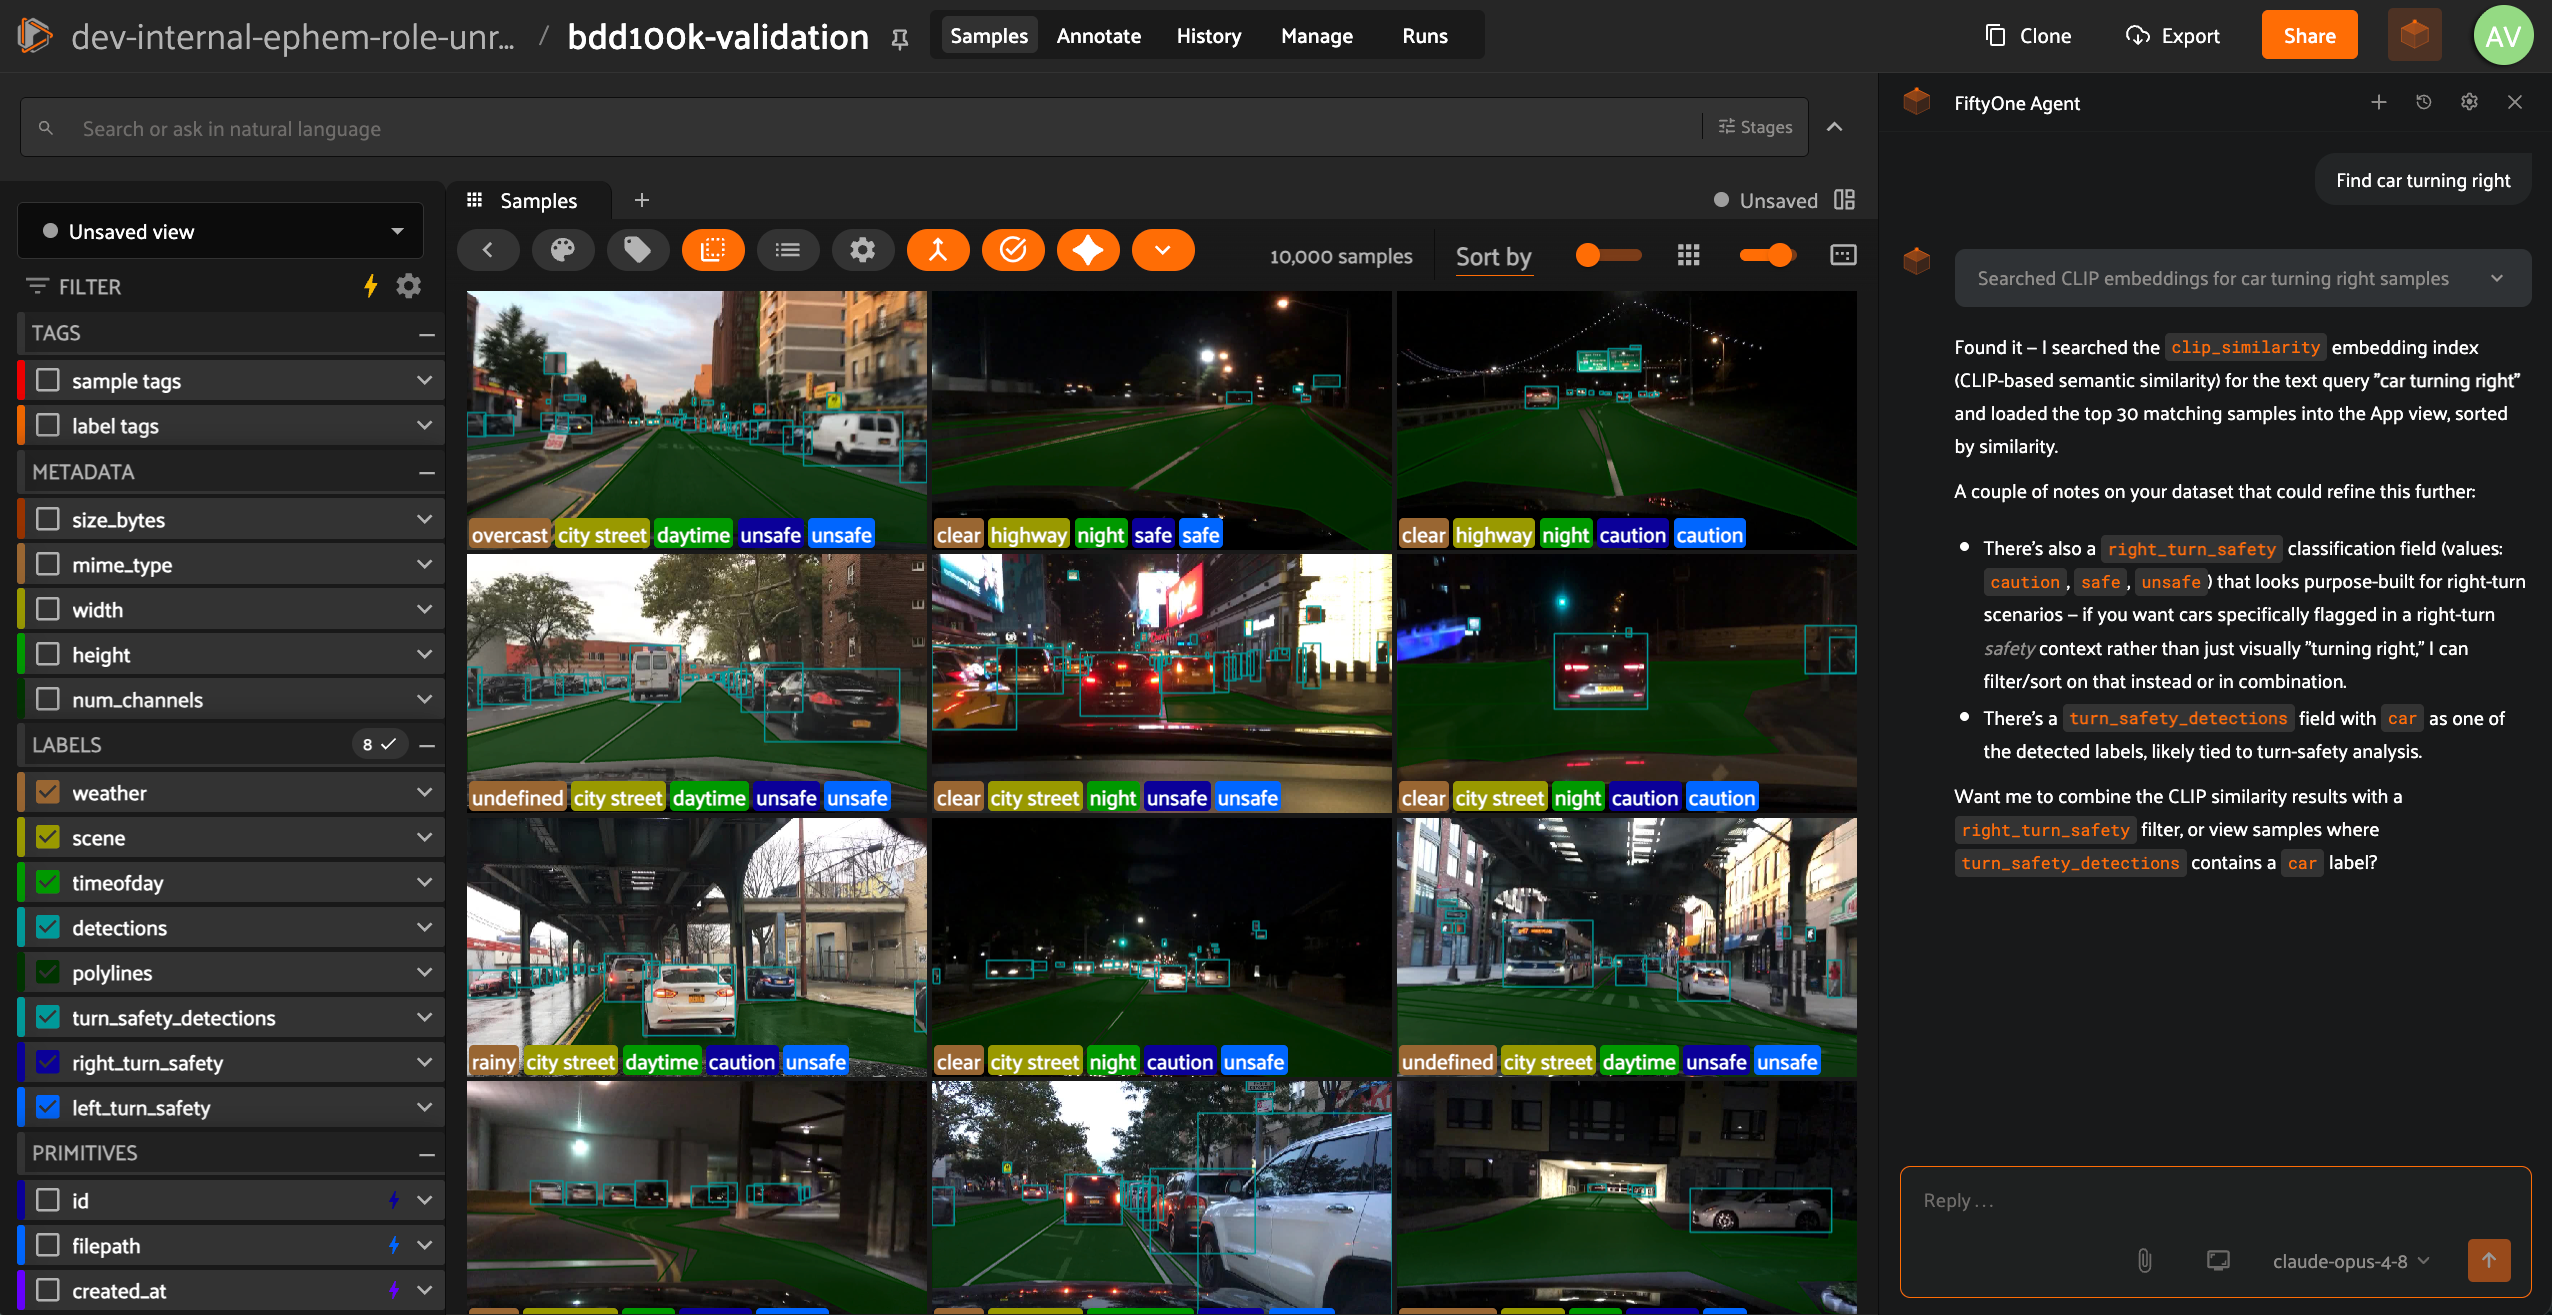2552x1315 pixels.
Task: Open display options gear in toolbar
Action: coord(863,250)
